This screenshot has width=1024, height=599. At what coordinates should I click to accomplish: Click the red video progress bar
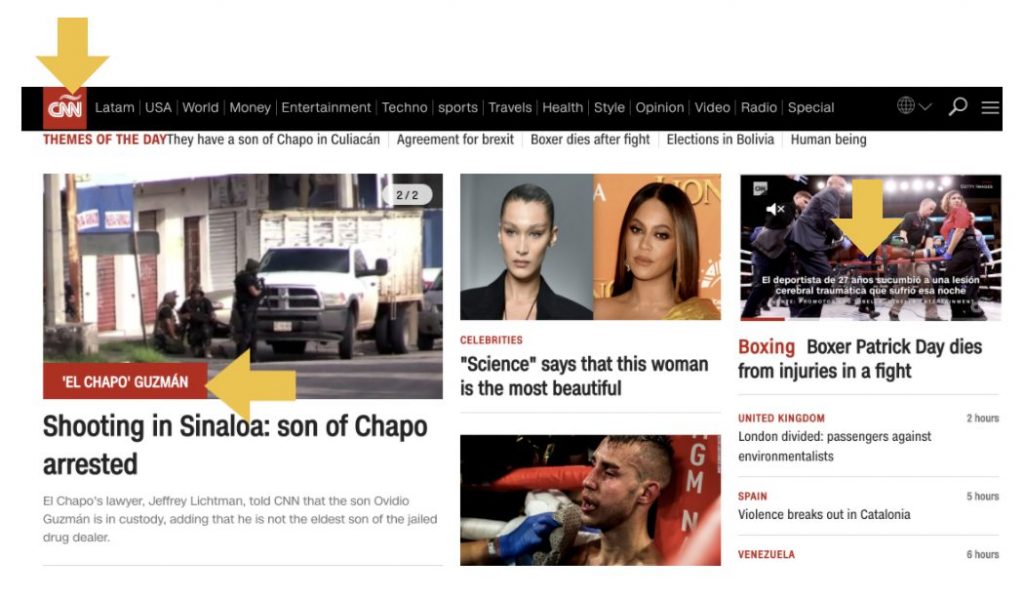point(762,319)
